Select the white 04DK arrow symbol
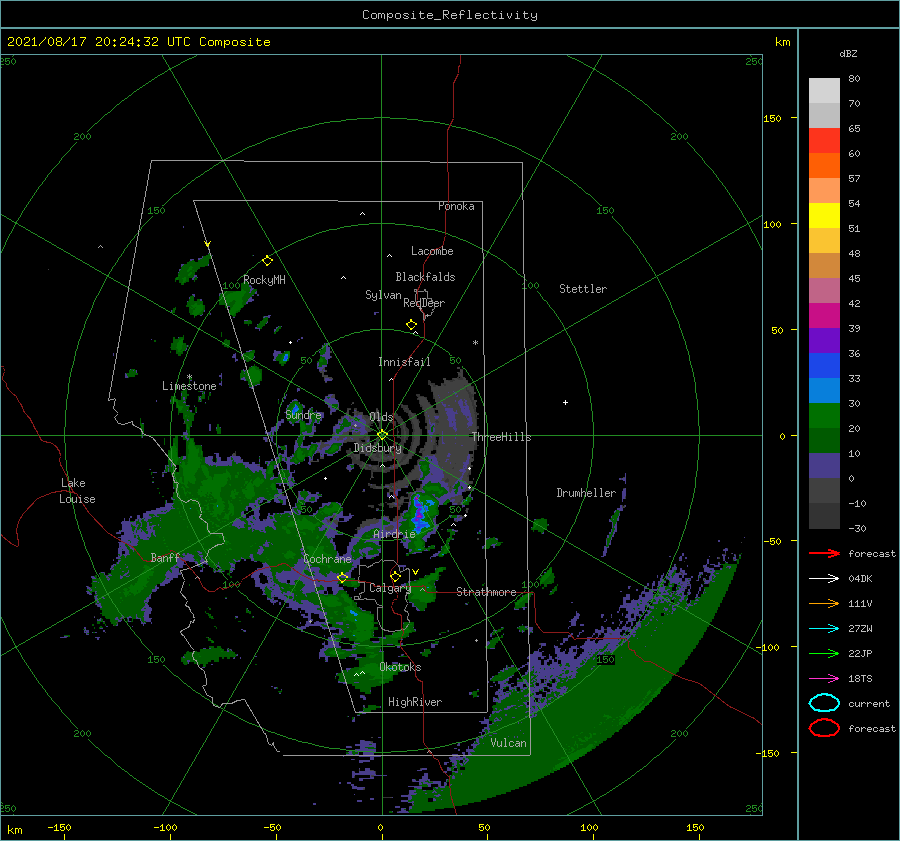900x841 pixels. [824, 579]
